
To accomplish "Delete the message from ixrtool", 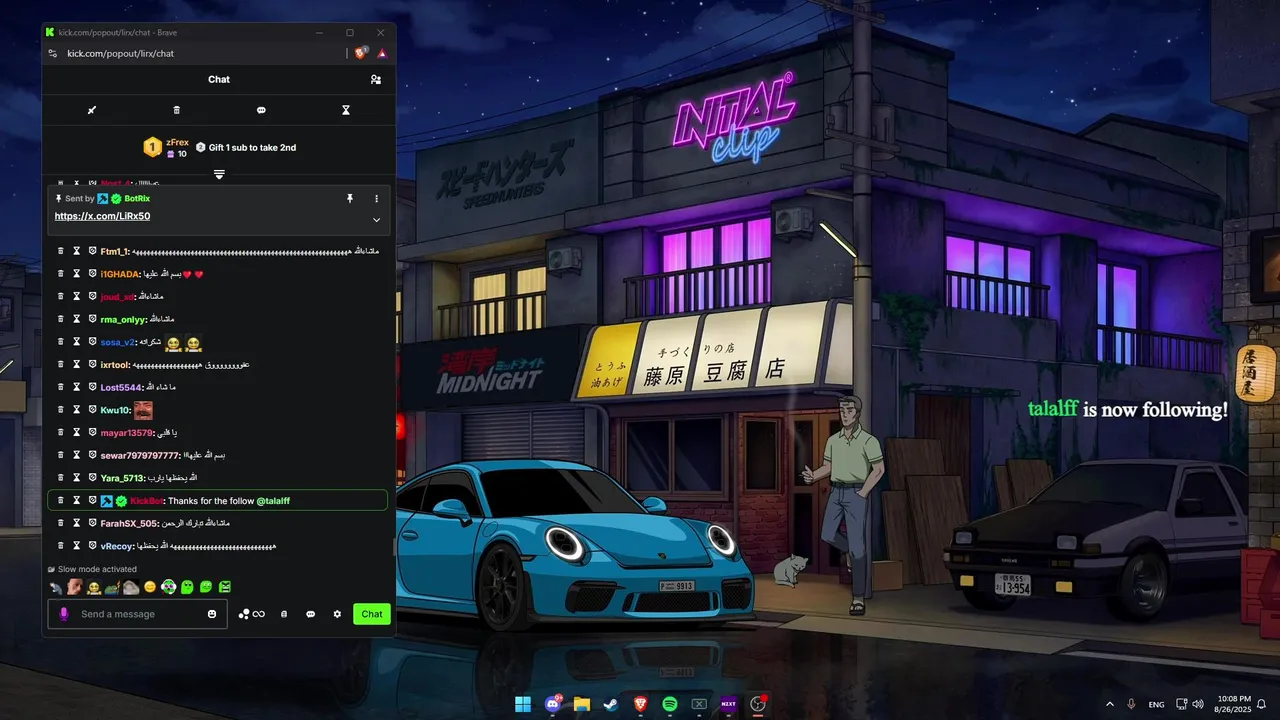I will click(60, 365).
